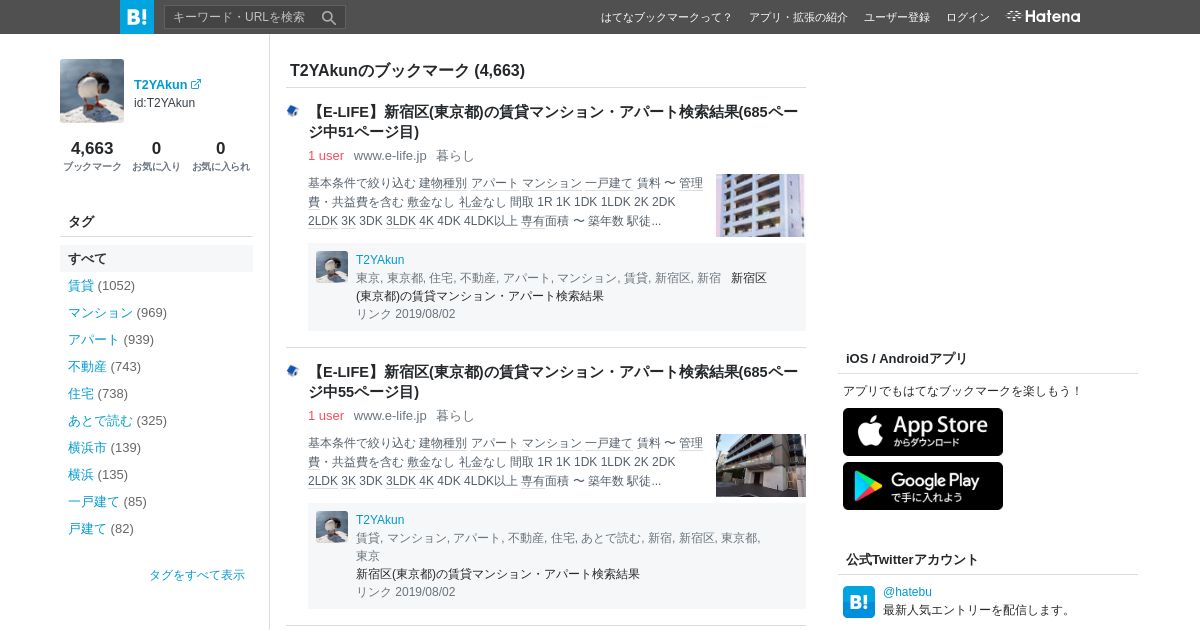
Task: Click favicon of the 55ページ目 bookmark entry
Action: coord(293,371)
